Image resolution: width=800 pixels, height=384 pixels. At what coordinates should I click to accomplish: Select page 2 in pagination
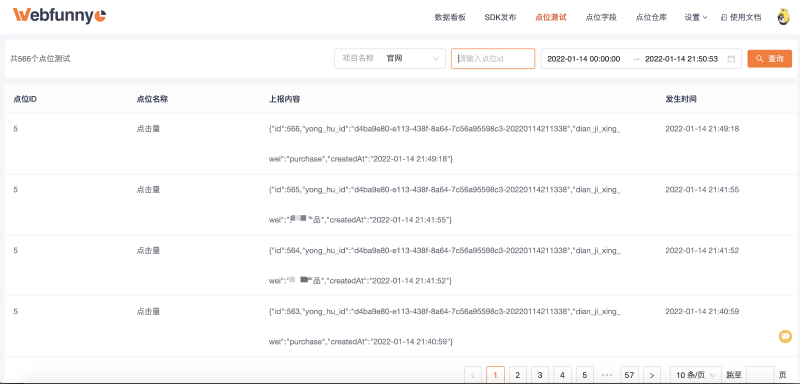518,375
